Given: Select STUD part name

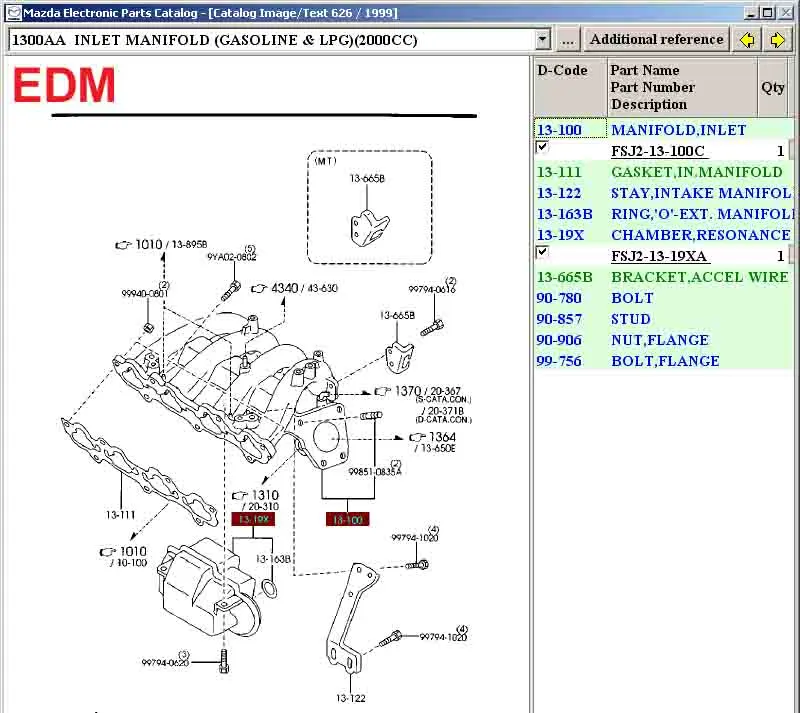Looking at the screenshot, I should (631, 319).
